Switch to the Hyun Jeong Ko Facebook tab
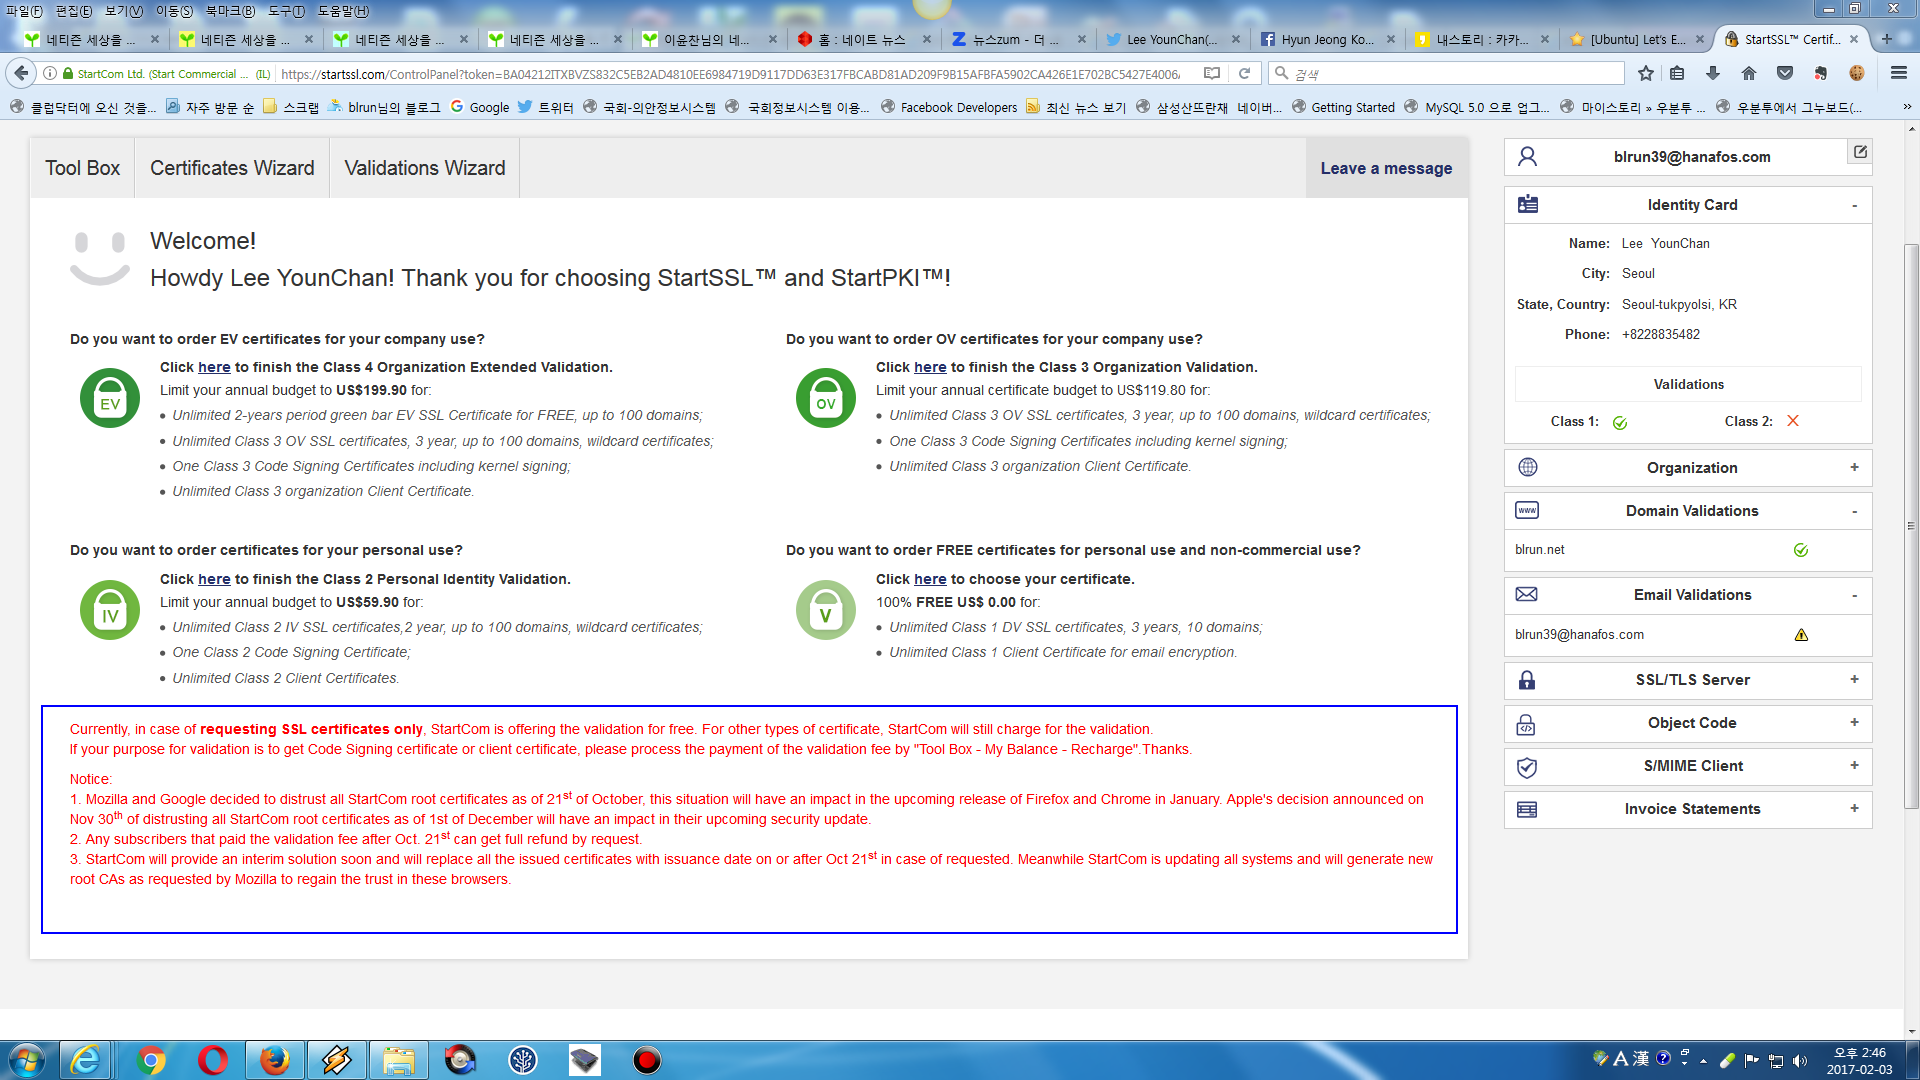Viewport: 1920px width, 1080px height. coord(1327,39)
